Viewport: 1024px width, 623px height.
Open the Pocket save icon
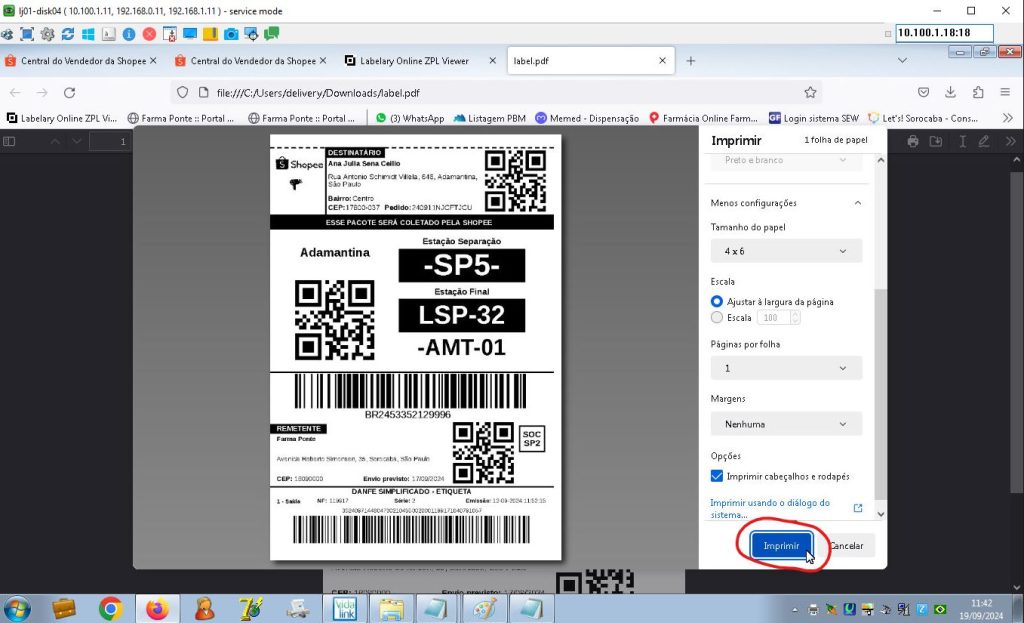pos(923,93)
